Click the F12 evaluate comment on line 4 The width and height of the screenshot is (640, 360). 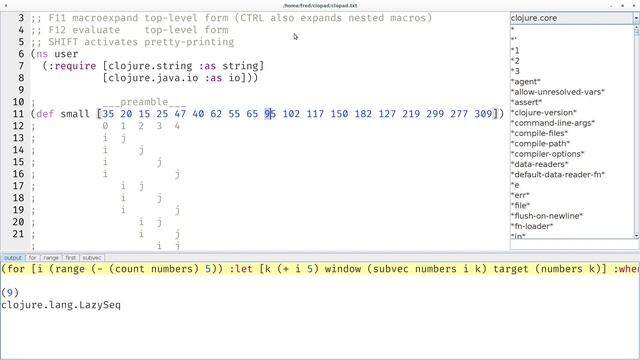point(129,30)
